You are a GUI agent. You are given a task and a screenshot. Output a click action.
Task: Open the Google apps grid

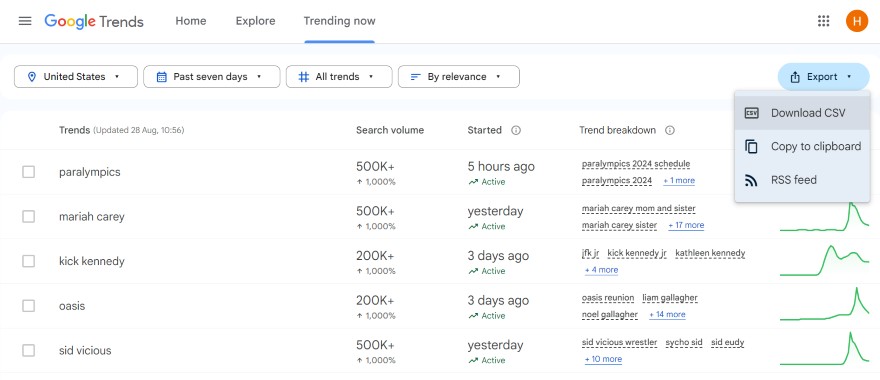(x=823, y=21)
